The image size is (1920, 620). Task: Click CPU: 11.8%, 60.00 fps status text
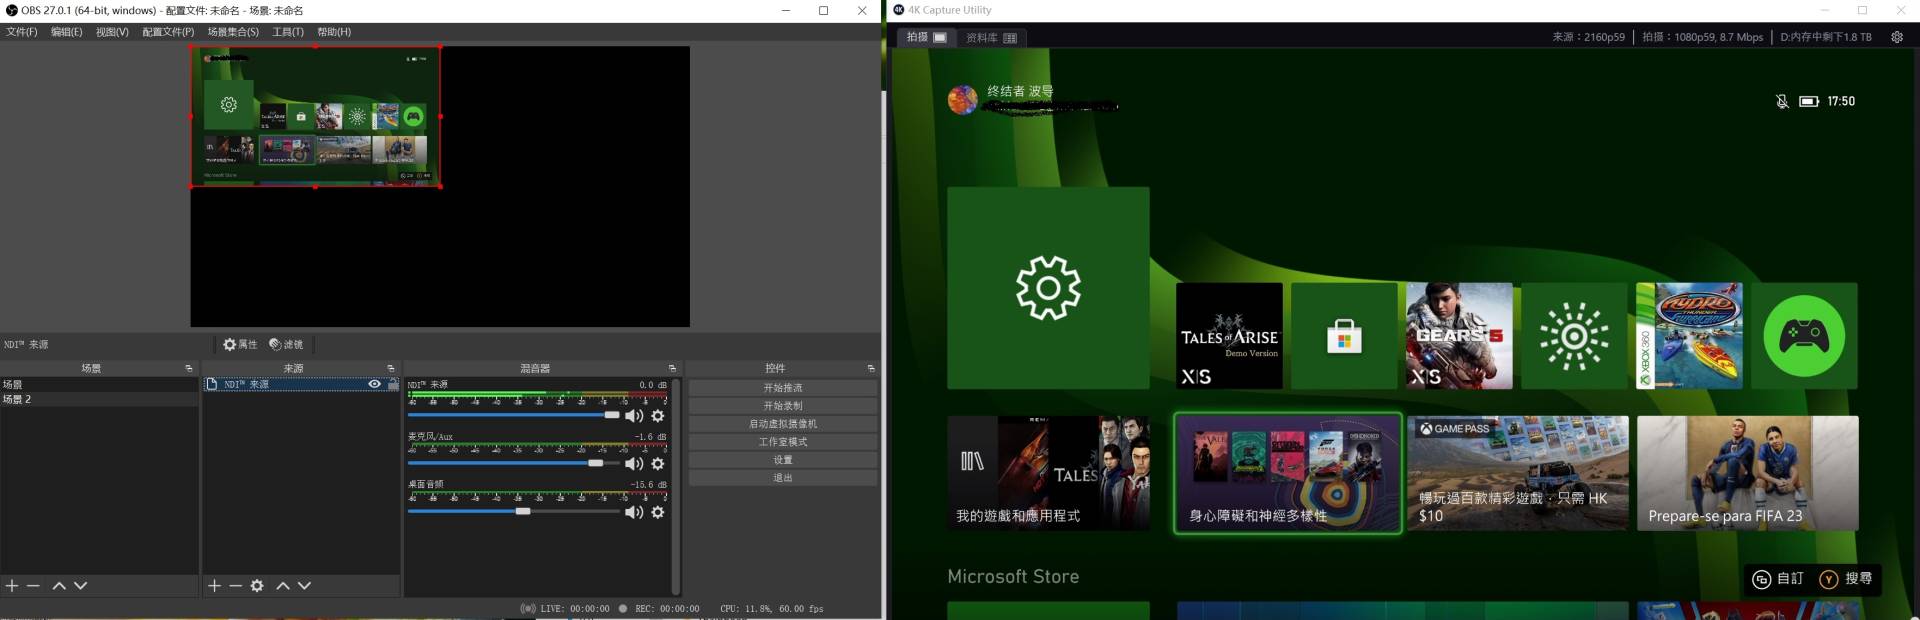(x=771, y=608)
